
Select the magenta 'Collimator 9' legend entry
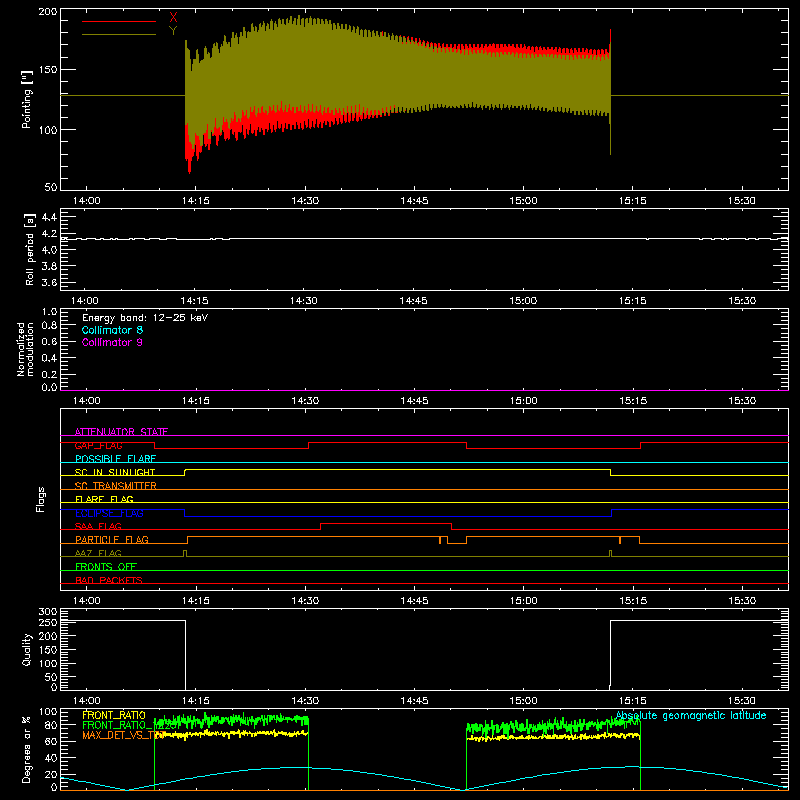[112, 342]
